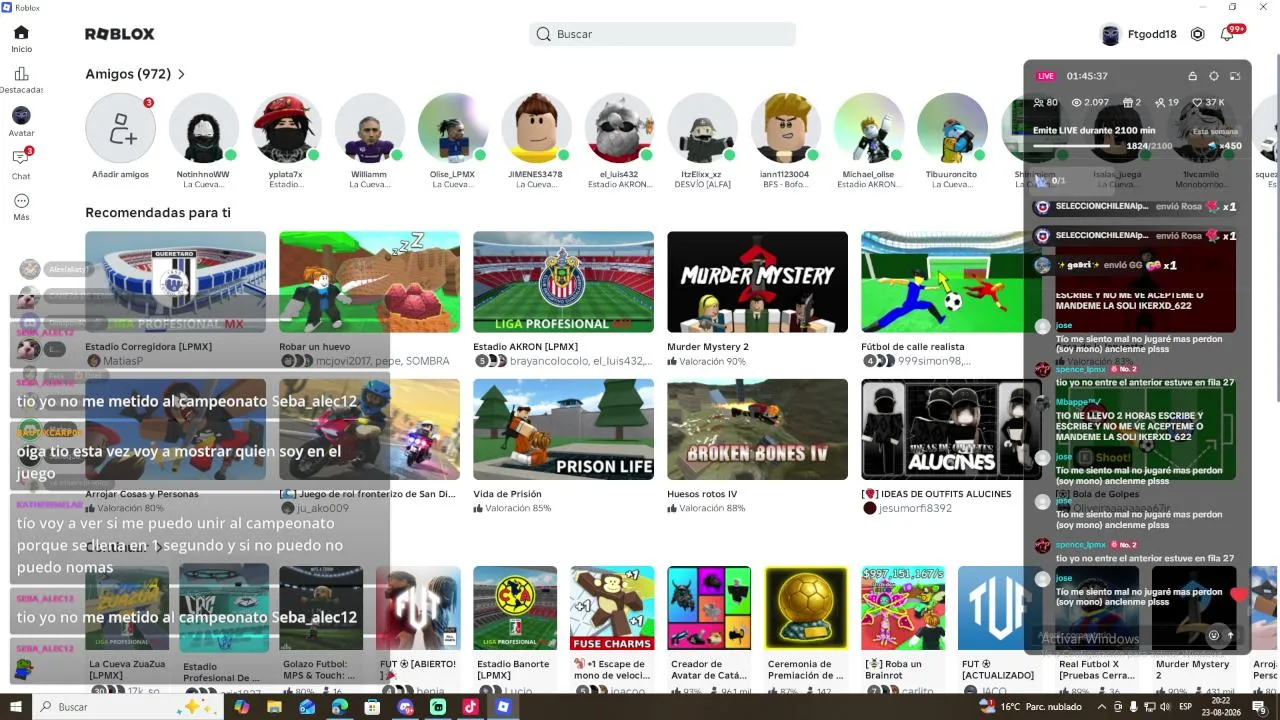Open the Ceremonia de Premiación game

806,608
